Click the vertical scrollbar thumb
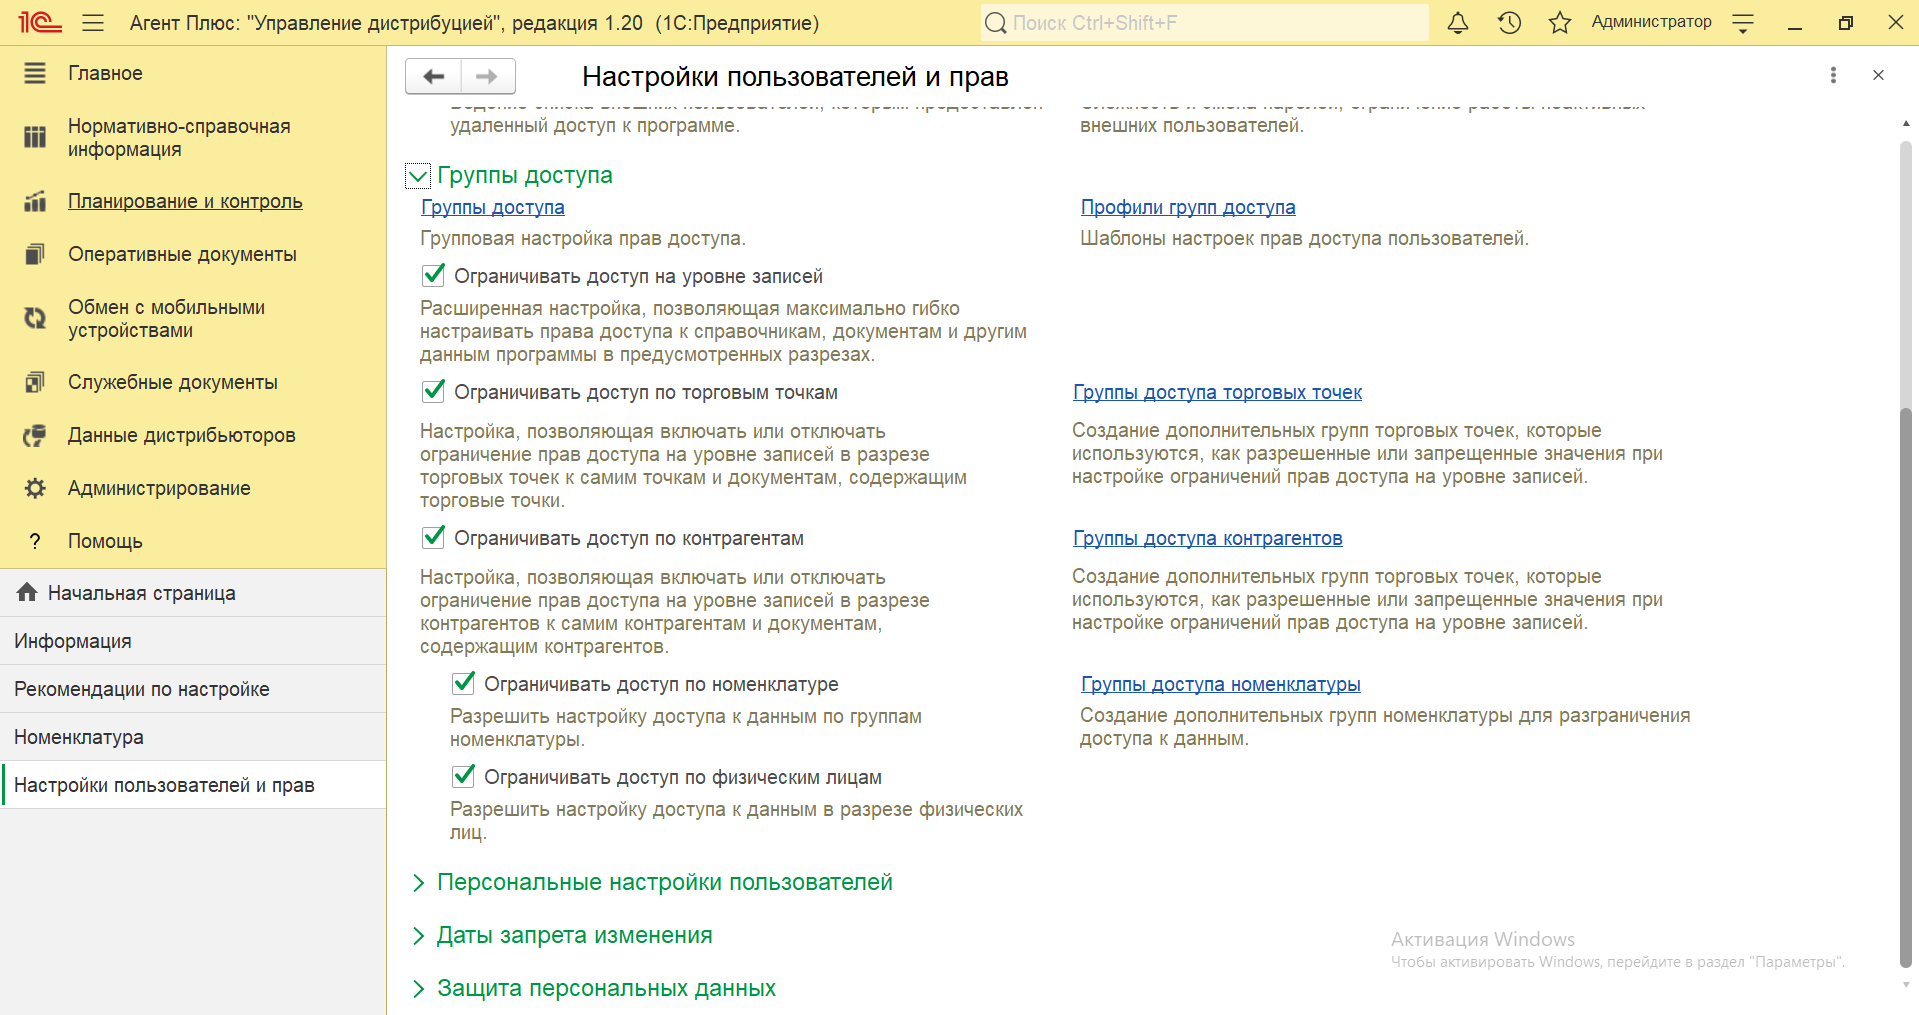This screenshot has width=1919, height=1015. coord(1905,688)
